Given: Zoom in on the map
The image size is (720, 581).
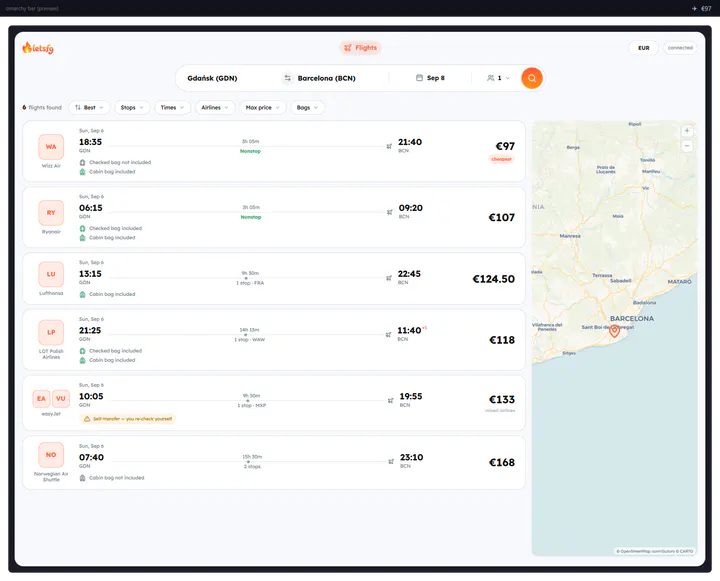Looking at the screenshot, I should coord(687,131).
